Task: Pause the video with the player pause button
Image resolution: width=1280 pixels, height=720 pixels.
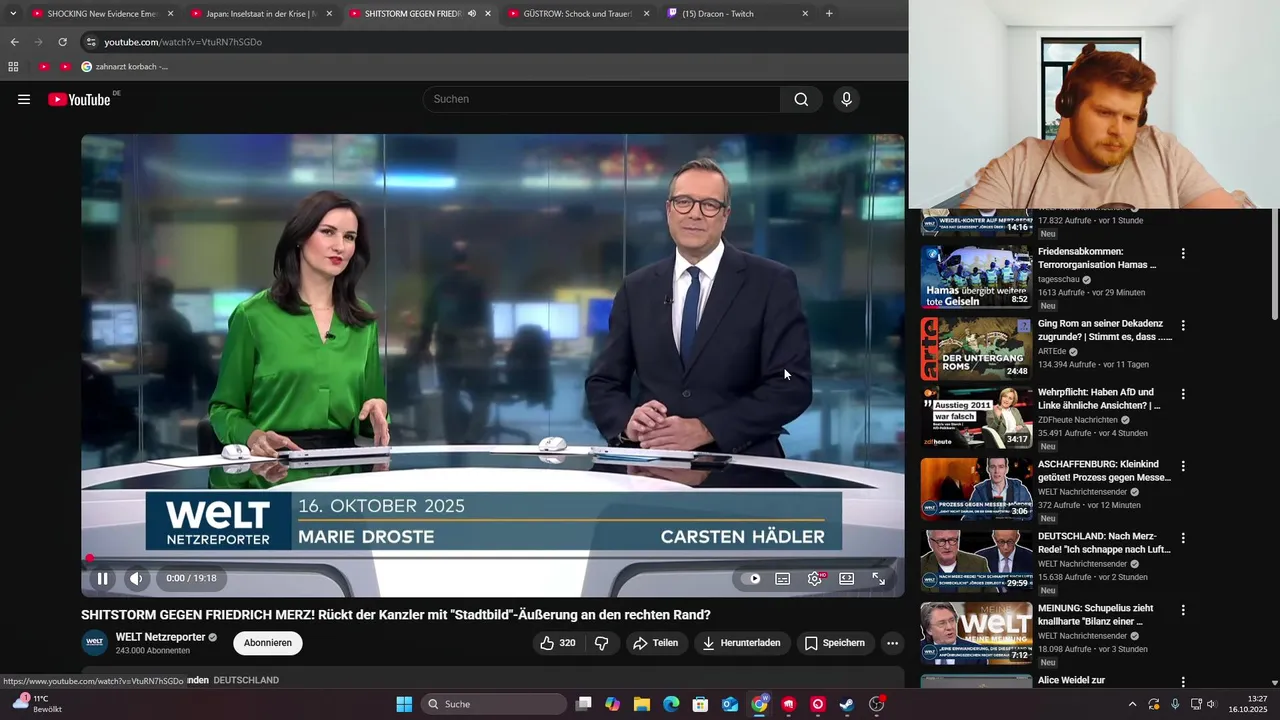Action: pyautogui.click(x=102, y=578)
